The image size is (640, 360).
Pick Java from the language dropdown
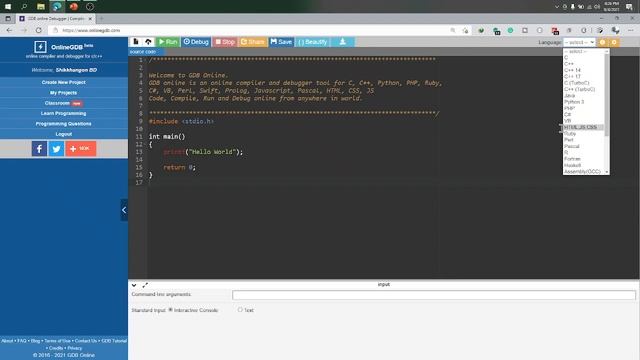[569, 96]
